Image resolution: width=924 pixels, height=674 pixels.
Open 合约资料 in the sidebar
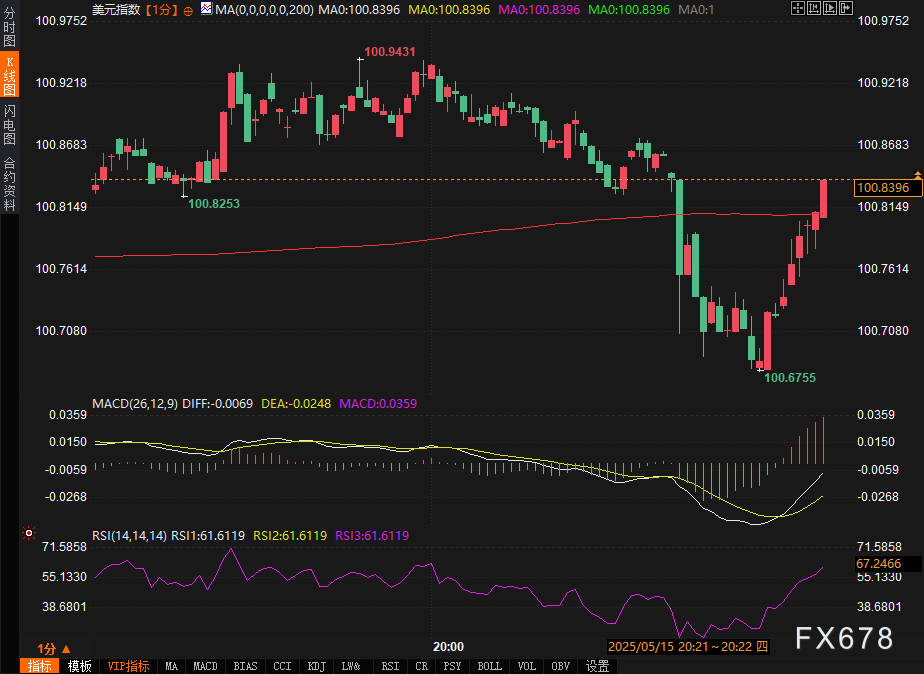[x=10, y=183]
